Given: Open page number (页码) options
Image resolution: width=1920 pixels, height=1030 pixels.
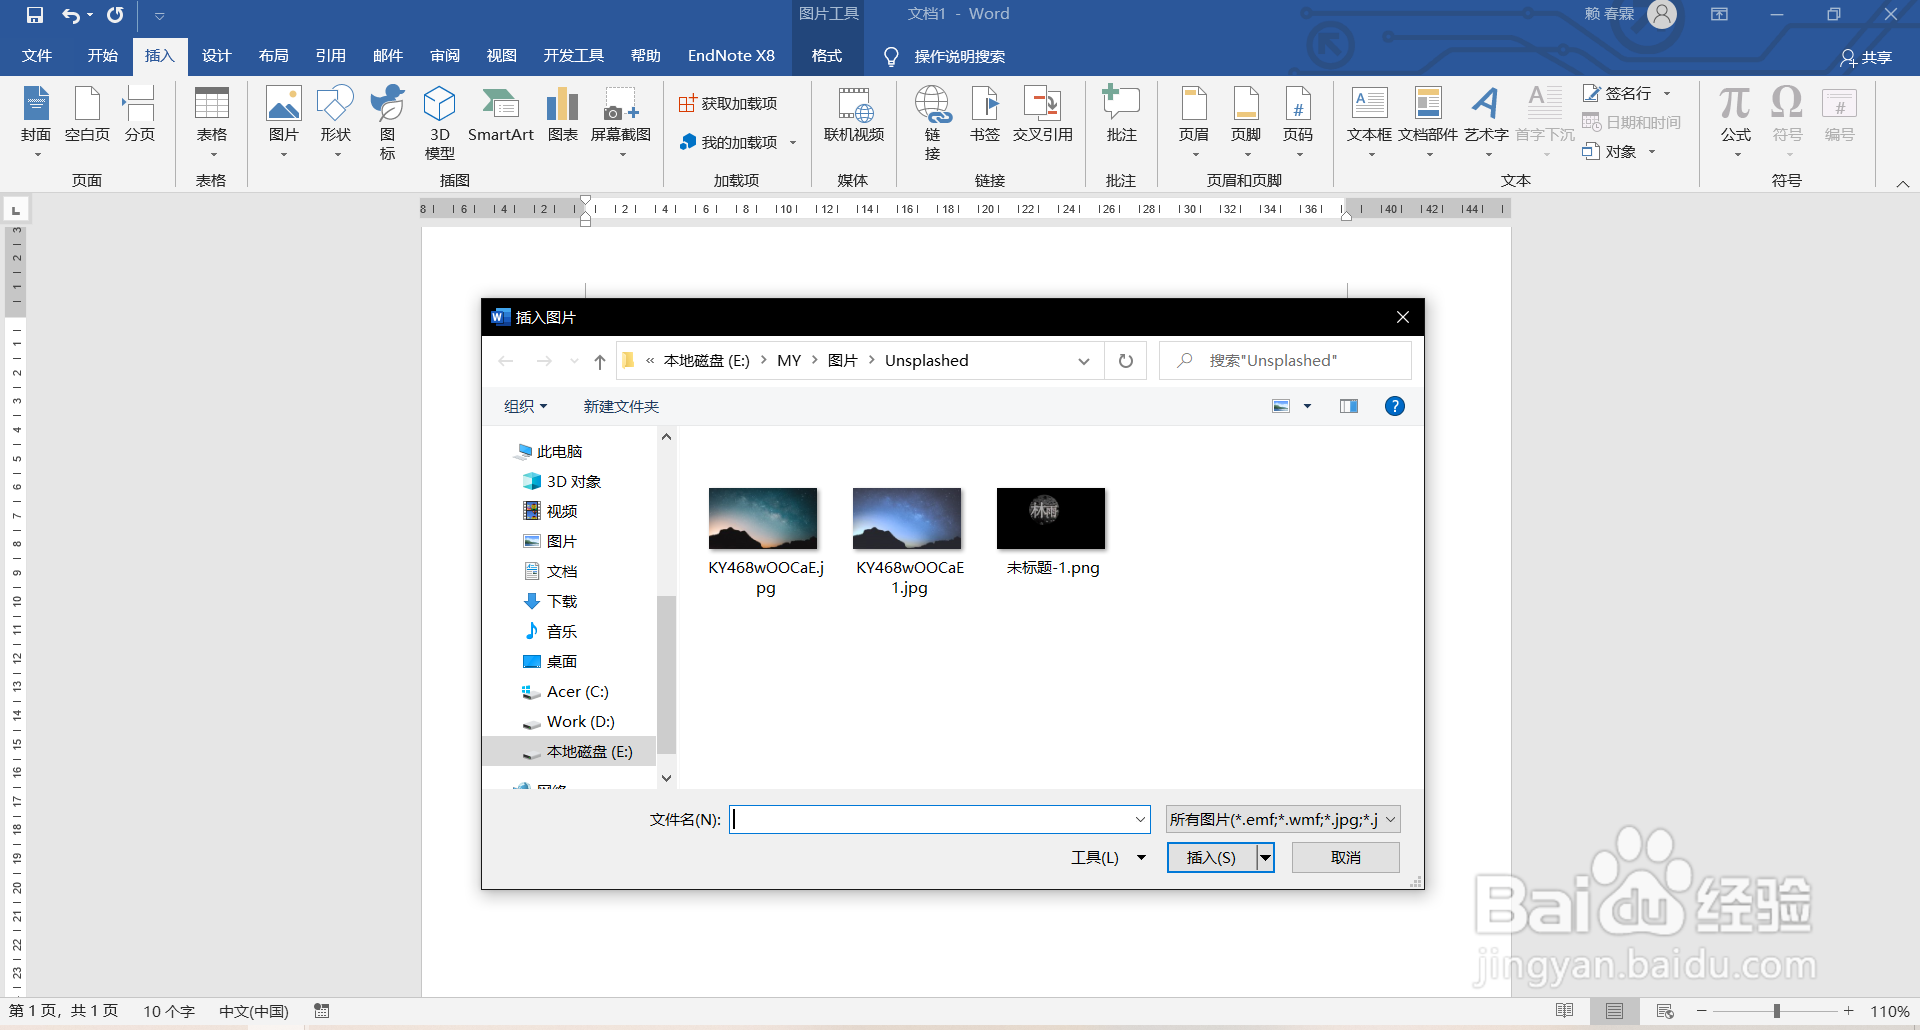Looking at the screenshot, I should pos(1298,122).
